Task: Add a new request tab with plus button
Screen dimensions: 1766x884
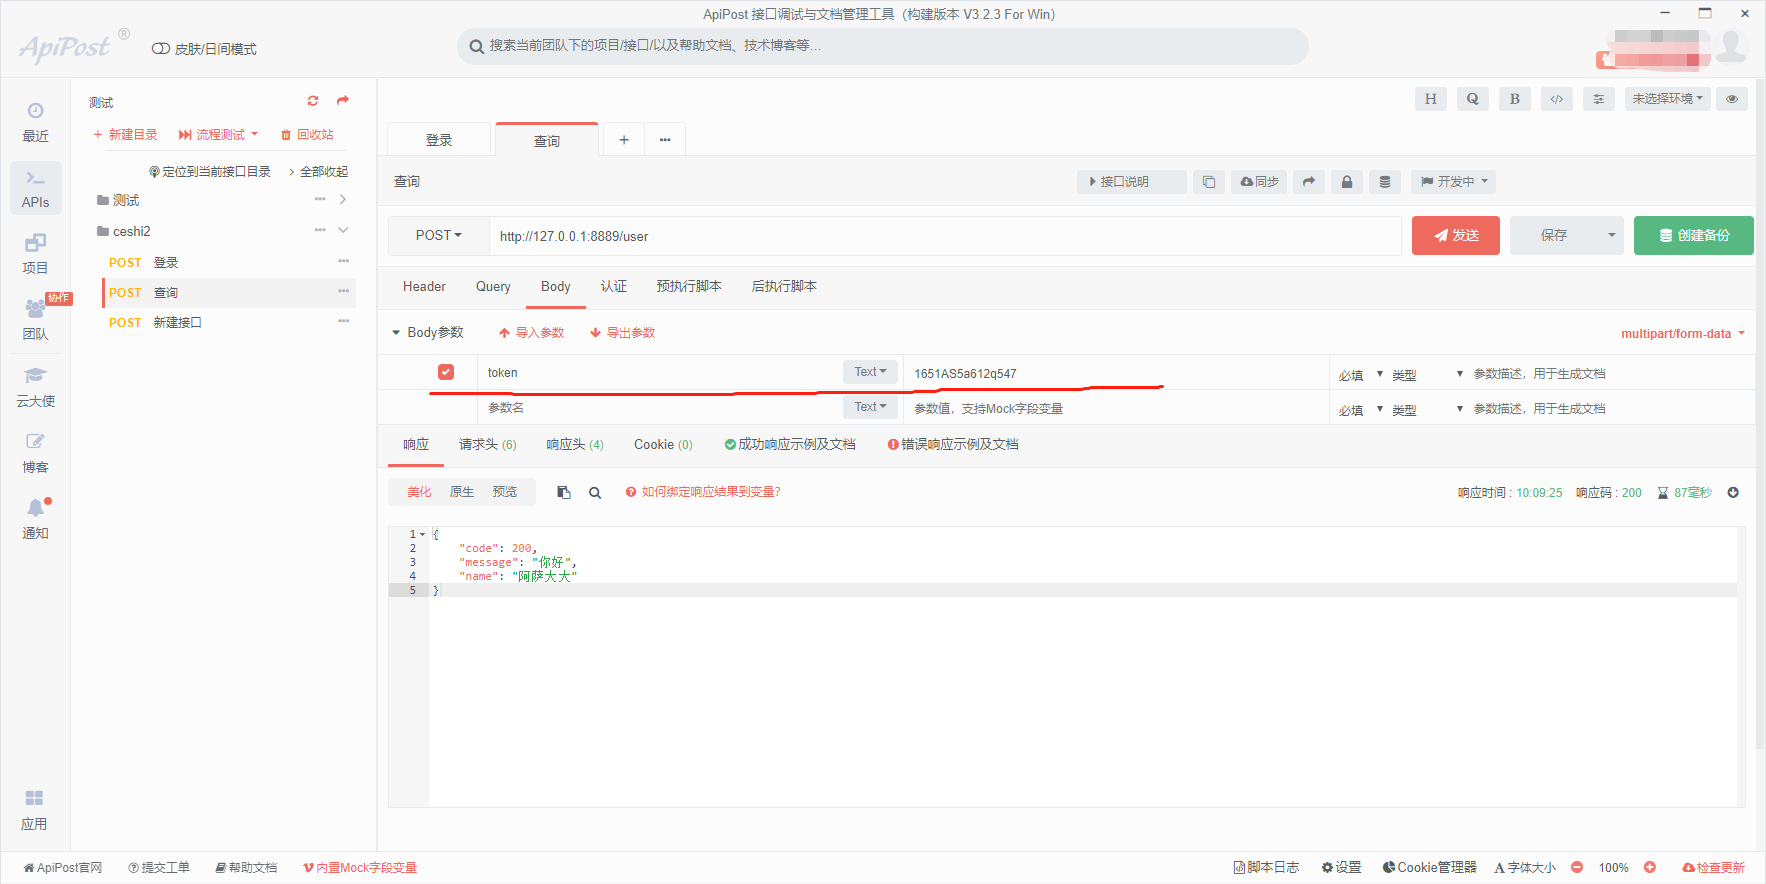Action: pyautogui.click(x=624, y=140)
